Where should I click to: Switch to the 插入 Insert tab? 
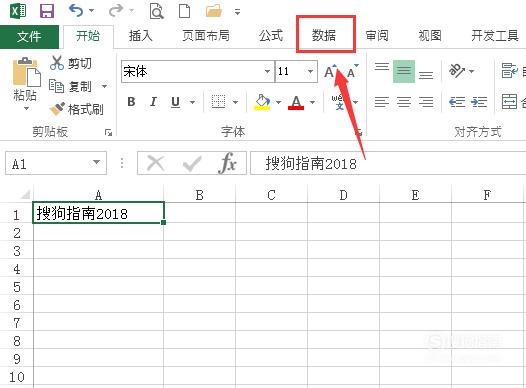pyautogui.click(x=141, y=36)
